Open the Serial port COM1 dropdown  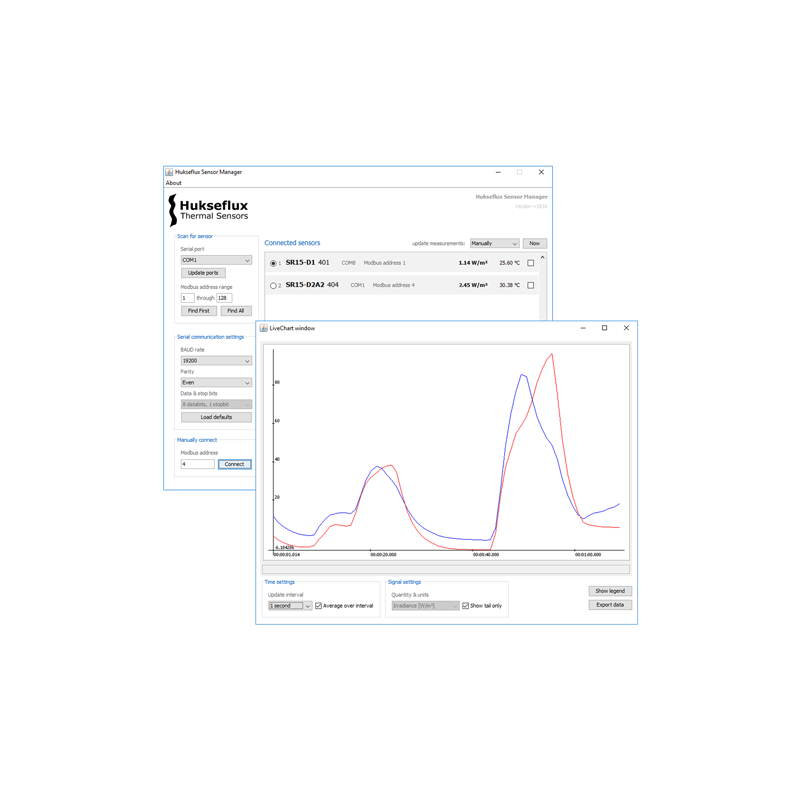coord(216,260)
